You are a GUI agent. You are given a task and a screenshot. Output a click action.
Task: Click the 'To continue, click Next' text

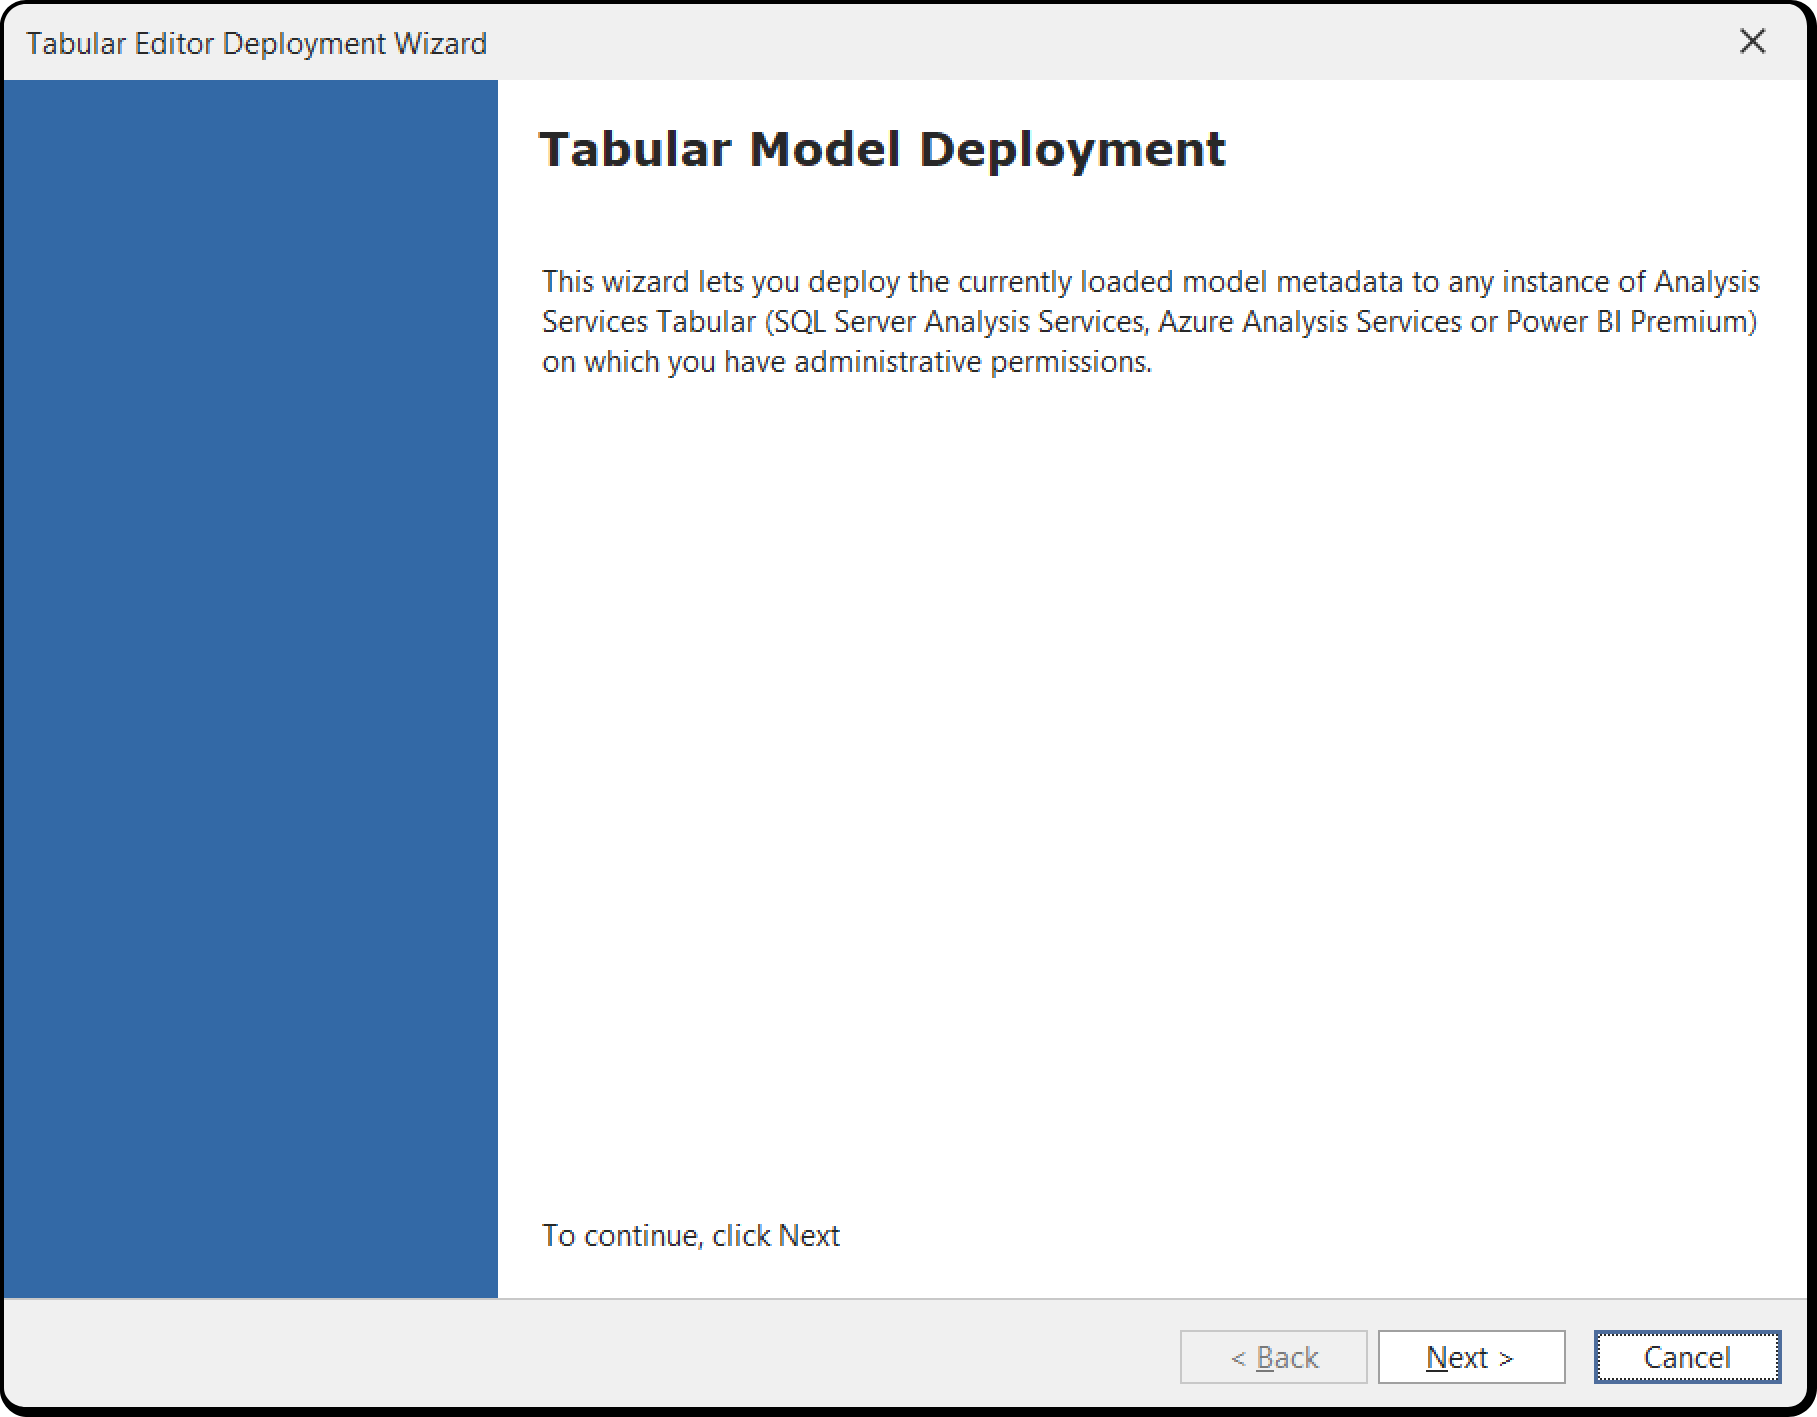[691, 1236]
